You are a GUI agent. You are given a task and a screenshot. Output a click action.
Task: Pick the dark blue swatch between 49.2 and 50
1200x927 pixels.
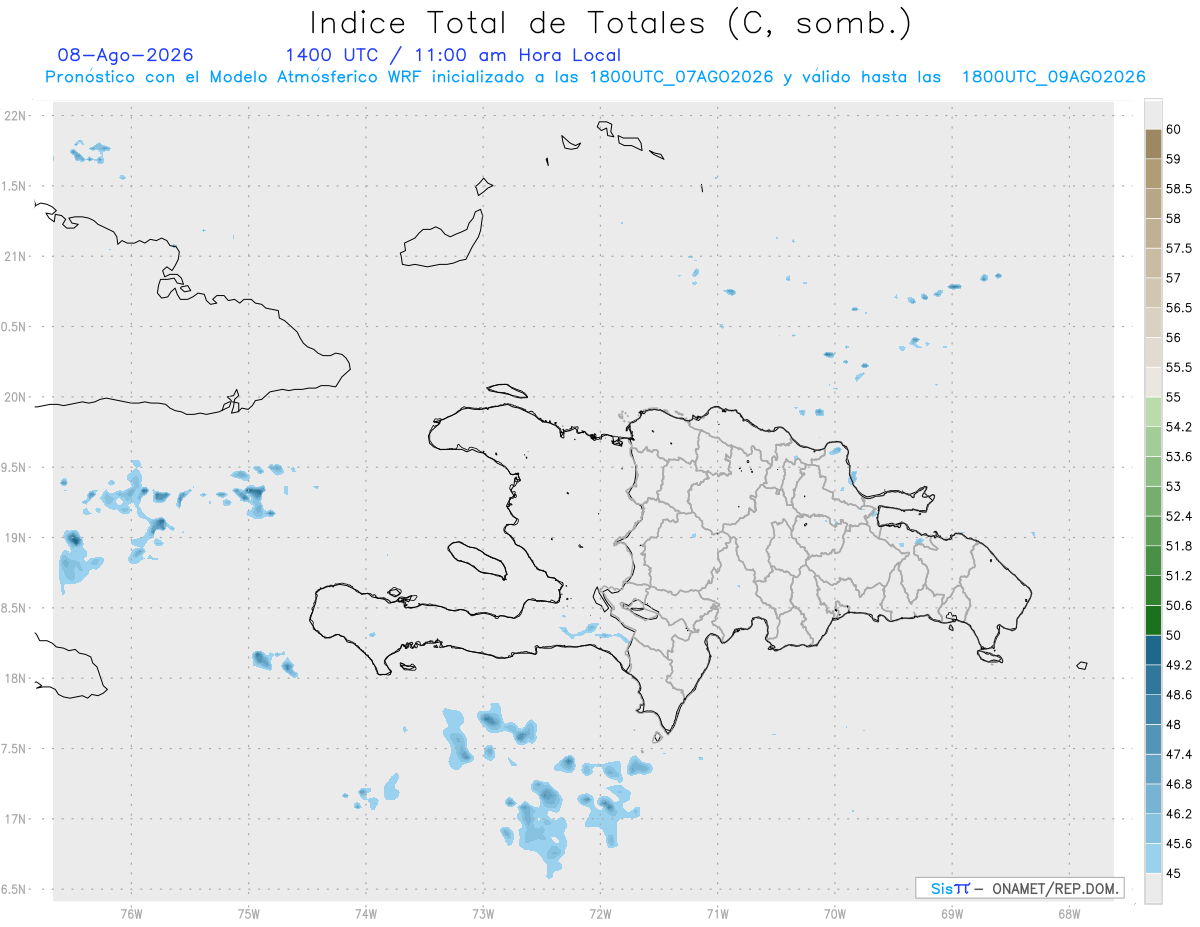click(1153, 650)
